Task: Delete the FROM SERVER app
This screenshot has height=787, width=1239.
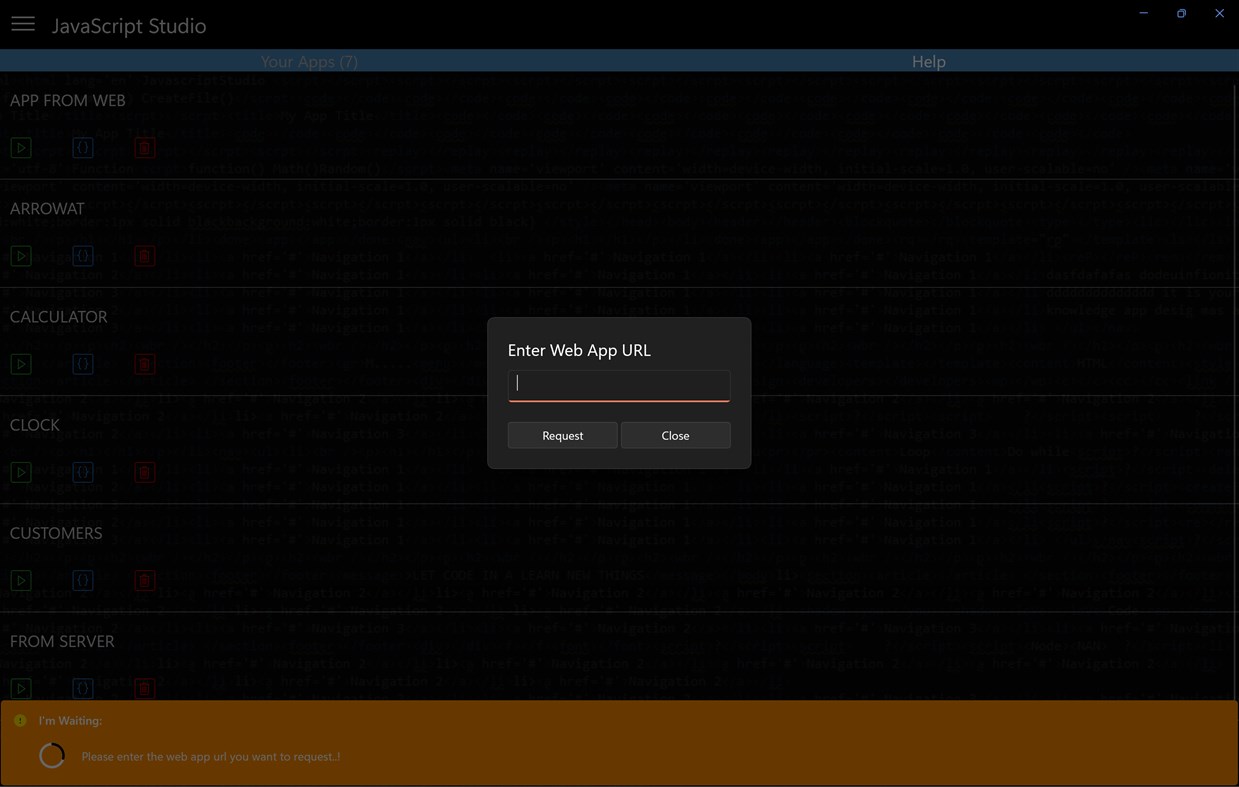Action: [x=144, y=688]
